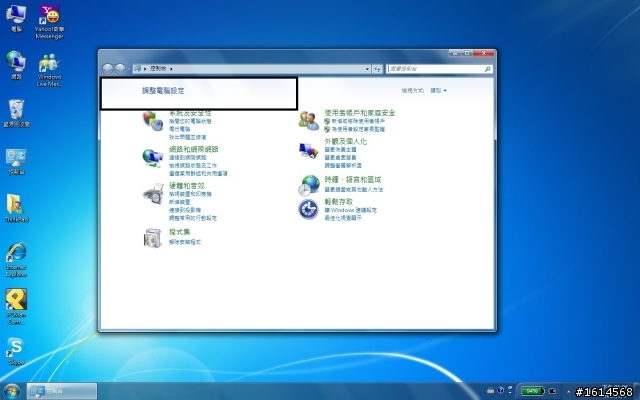
Task: Click the 檢視網路狀態及工作 link
Action: 193,165
